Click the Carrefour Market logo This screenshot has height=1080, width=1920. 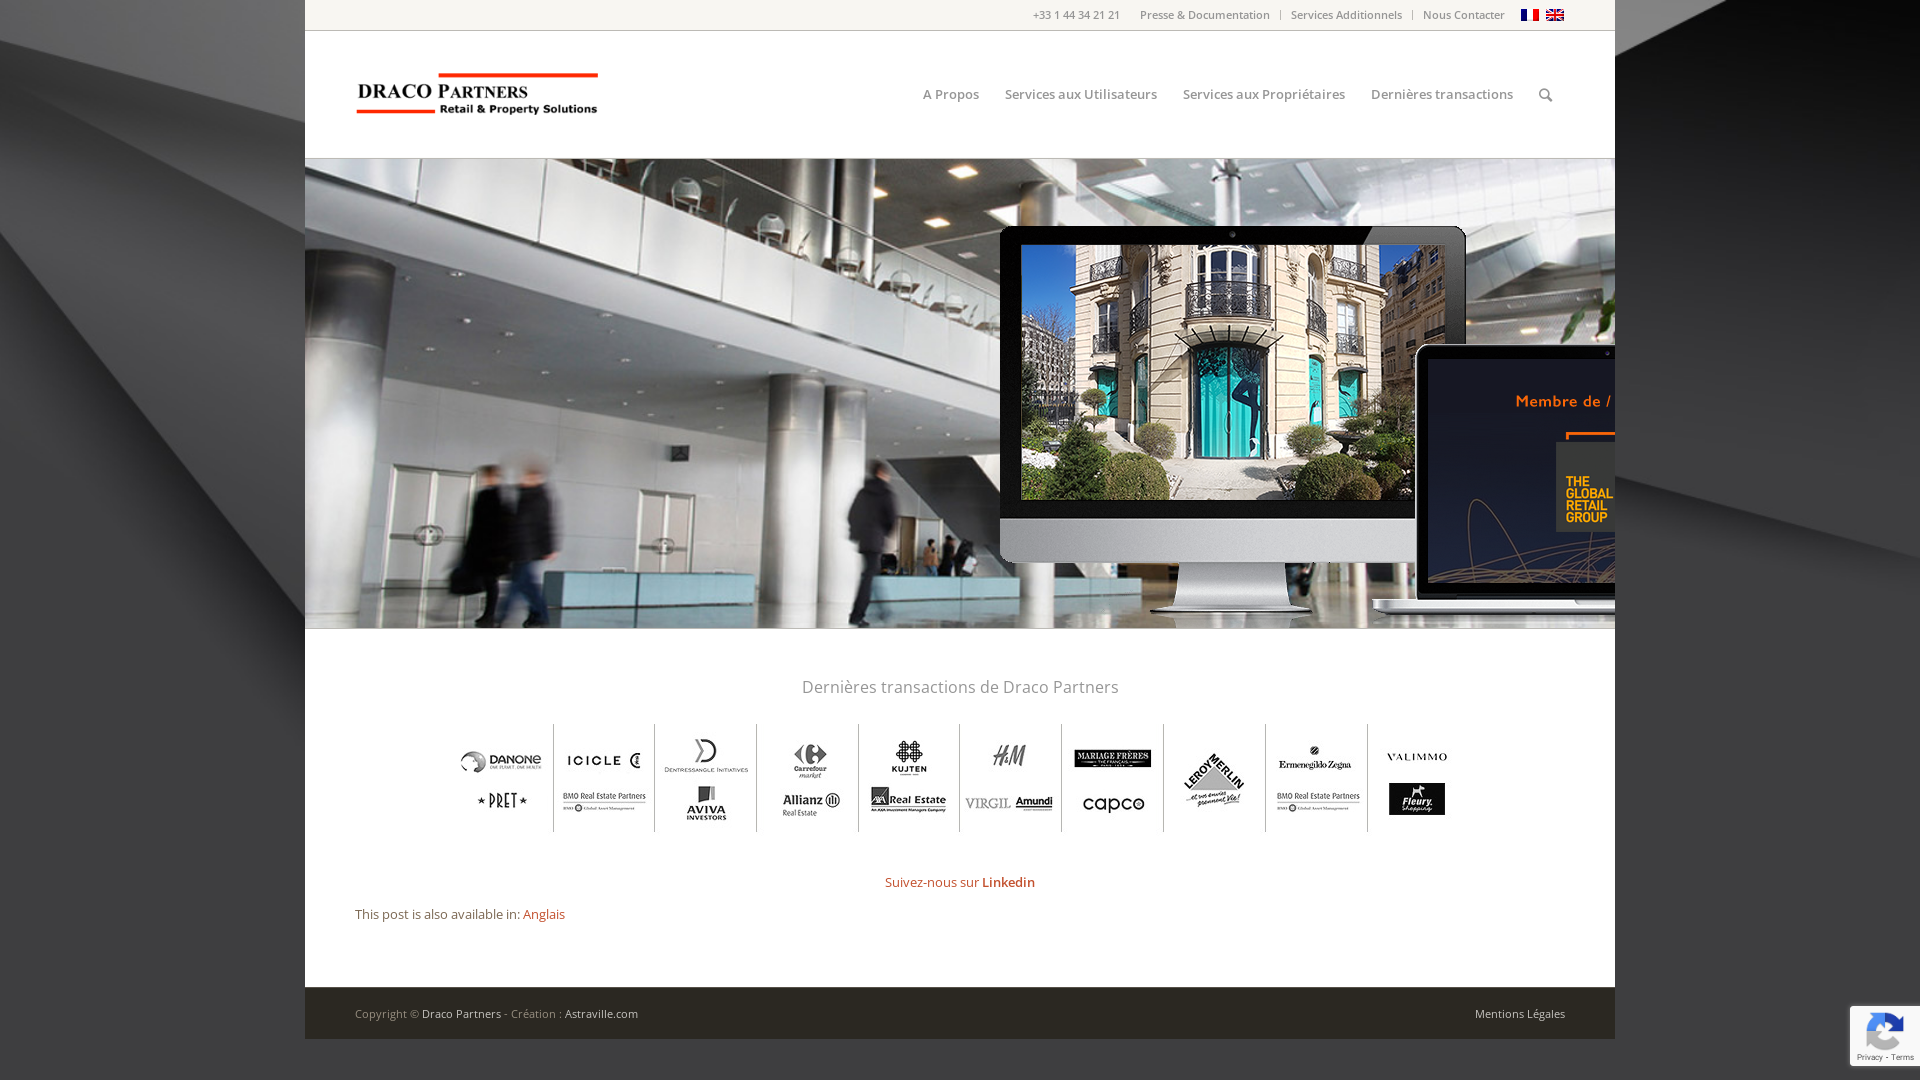(810, 761)
